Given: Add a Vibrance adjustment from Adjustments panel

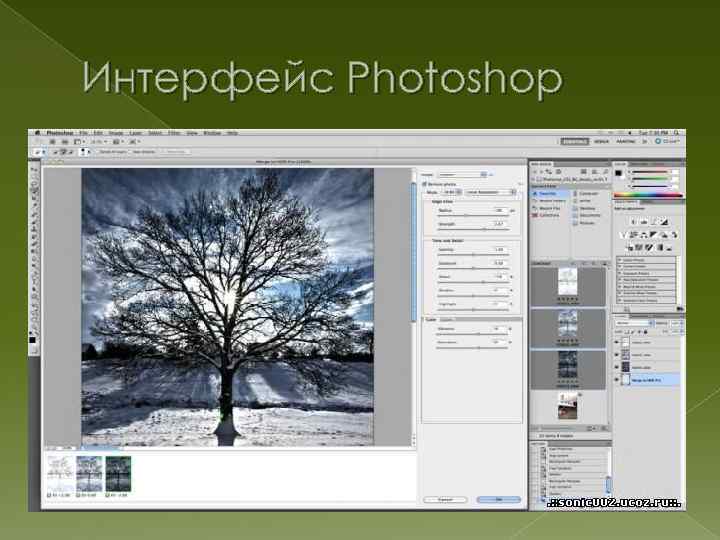Looking at the screenshot, I should [x=624, y=235].
